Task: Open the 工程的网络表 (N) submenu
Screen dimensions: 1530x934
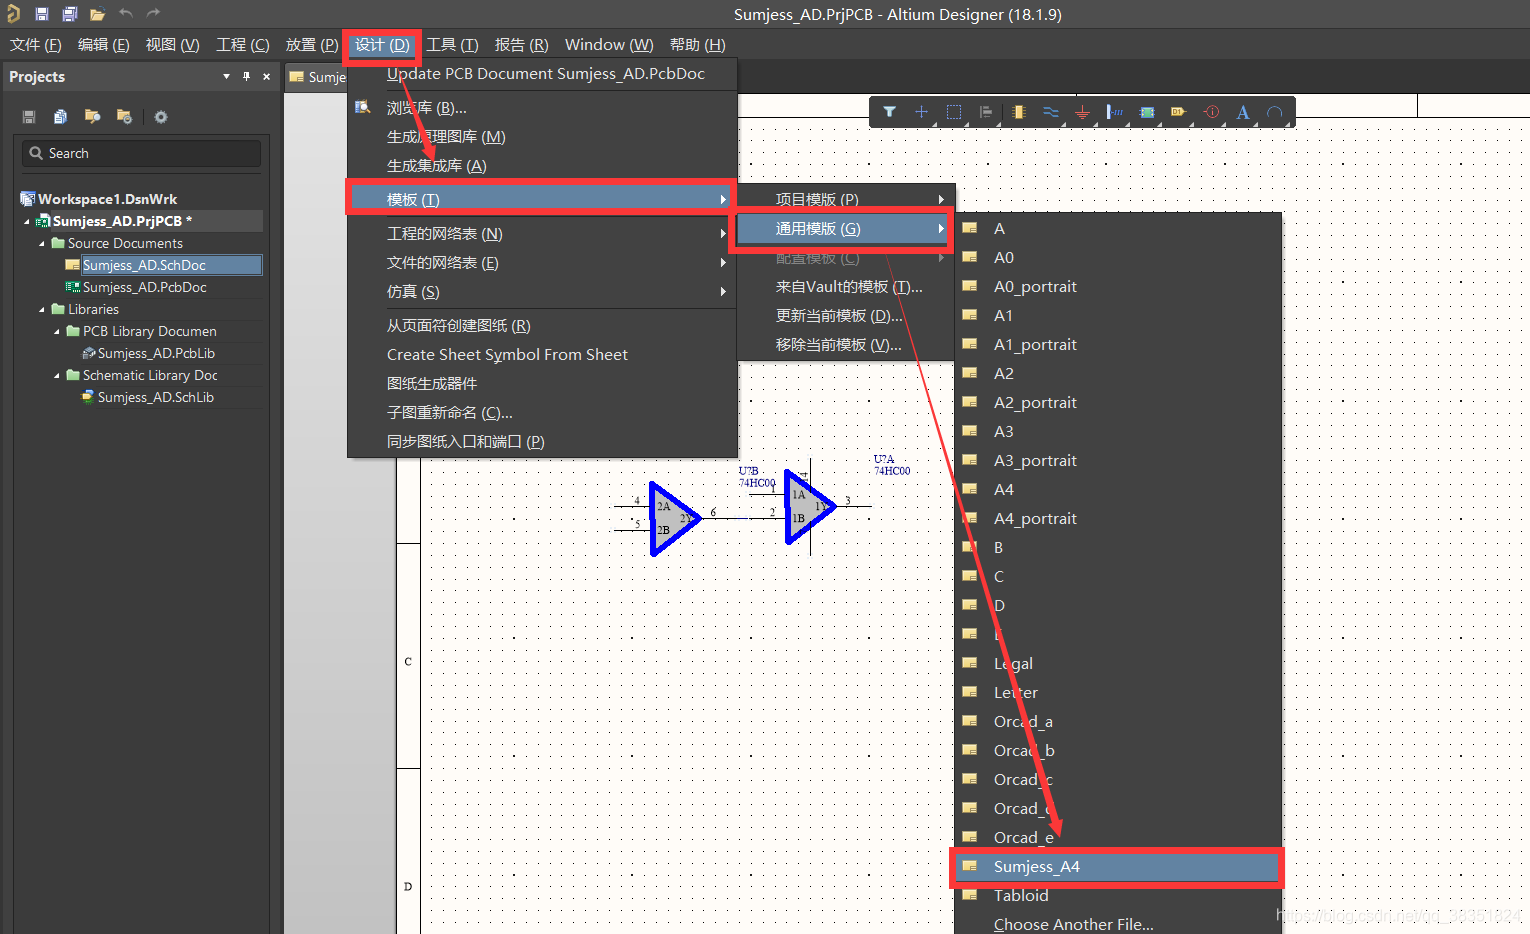Action: pos(542,234)
